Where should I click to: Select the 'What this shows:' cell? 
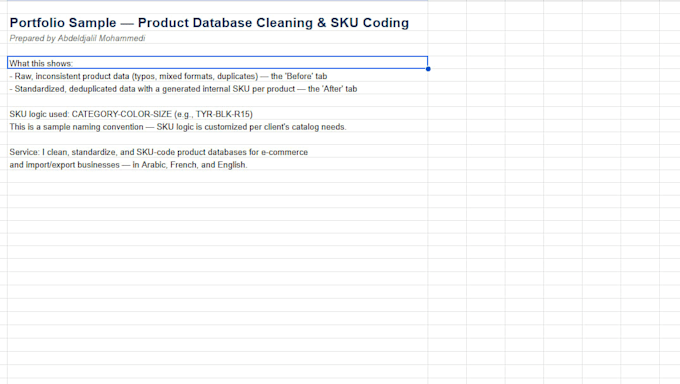[x=217, y=63]
